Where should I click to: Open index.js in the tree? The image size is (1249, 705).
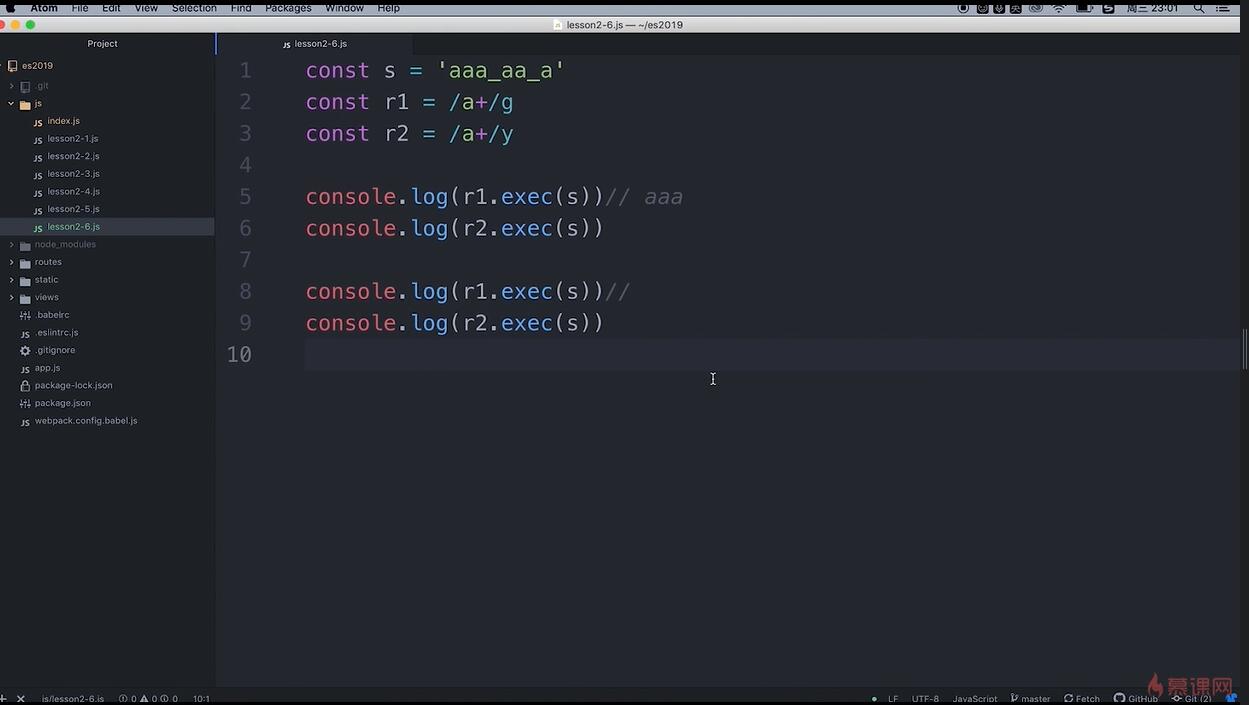point(63,121)
